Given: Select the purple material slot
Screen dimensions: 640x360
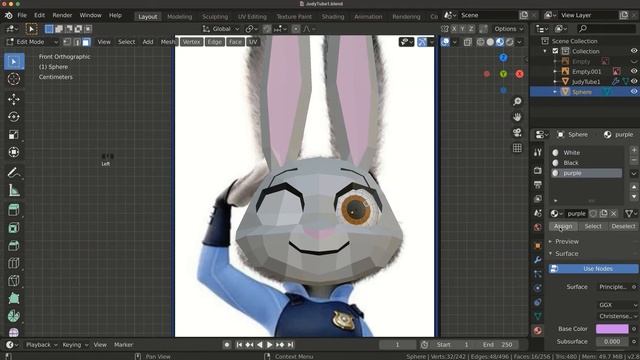Looking at the screenshot, I should coord(587,173).
